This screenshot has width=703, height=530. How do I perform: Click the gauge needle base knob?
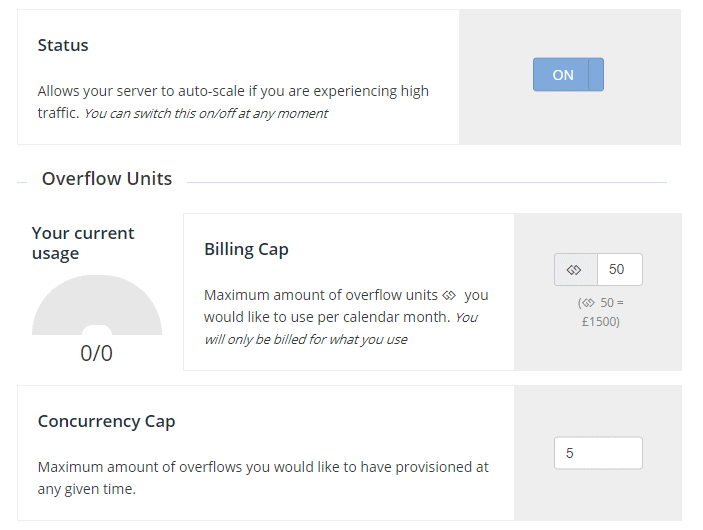click(97, 330)
